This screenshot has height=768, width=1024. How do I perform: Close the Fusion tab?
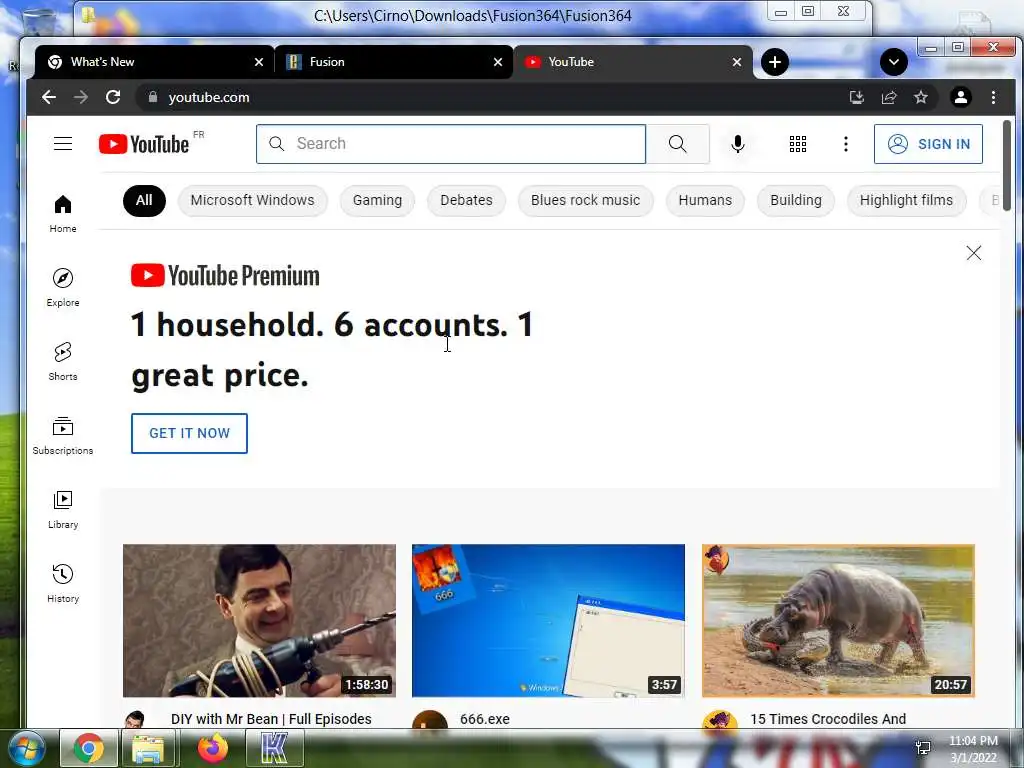click(498, 62)
